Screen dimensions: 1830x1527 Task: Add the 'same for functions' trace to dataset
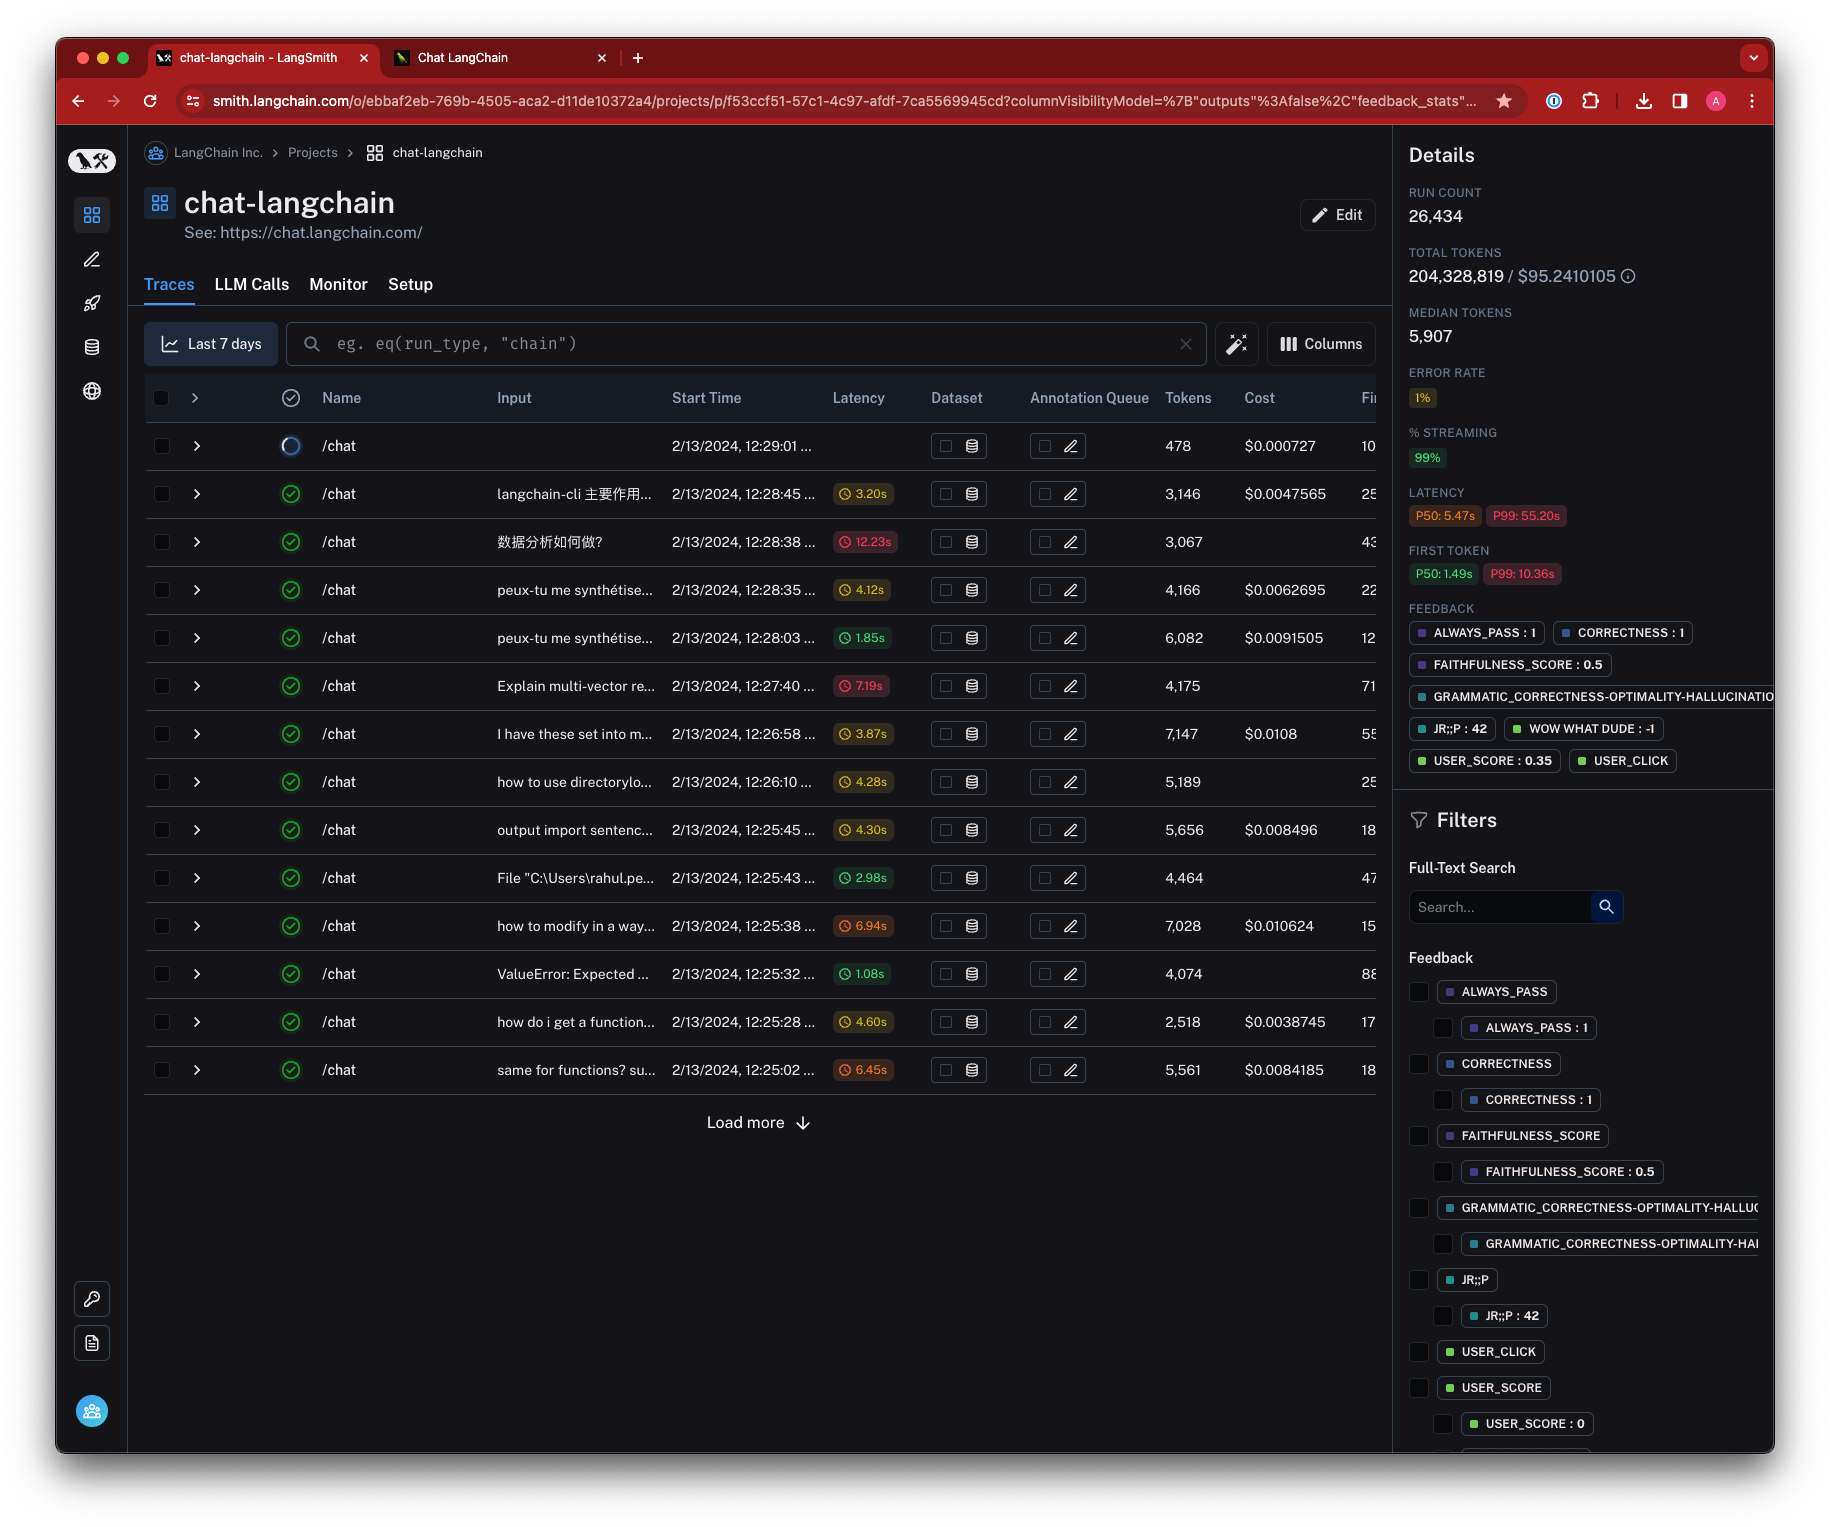pos(959,1070)
